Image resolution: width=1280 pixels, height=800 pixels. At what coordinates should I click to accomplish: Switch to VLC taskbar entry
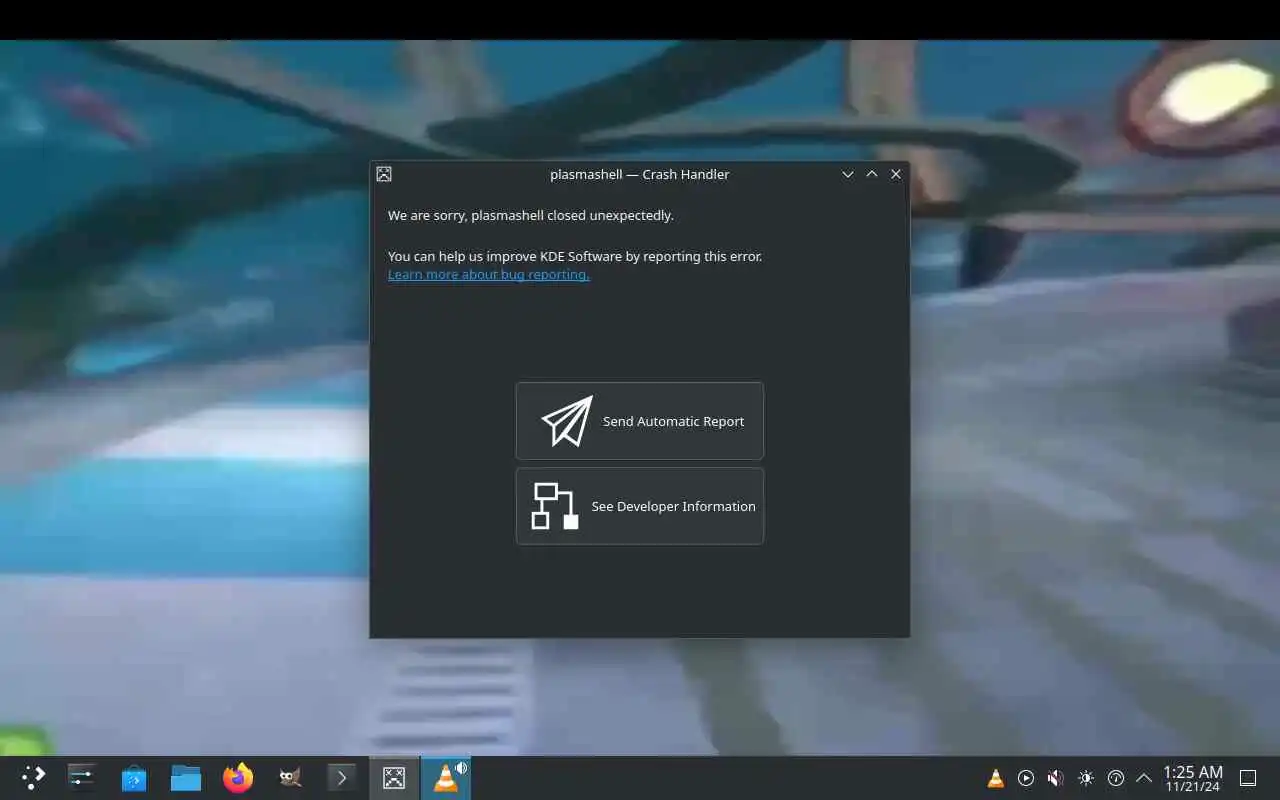(446, 778)
